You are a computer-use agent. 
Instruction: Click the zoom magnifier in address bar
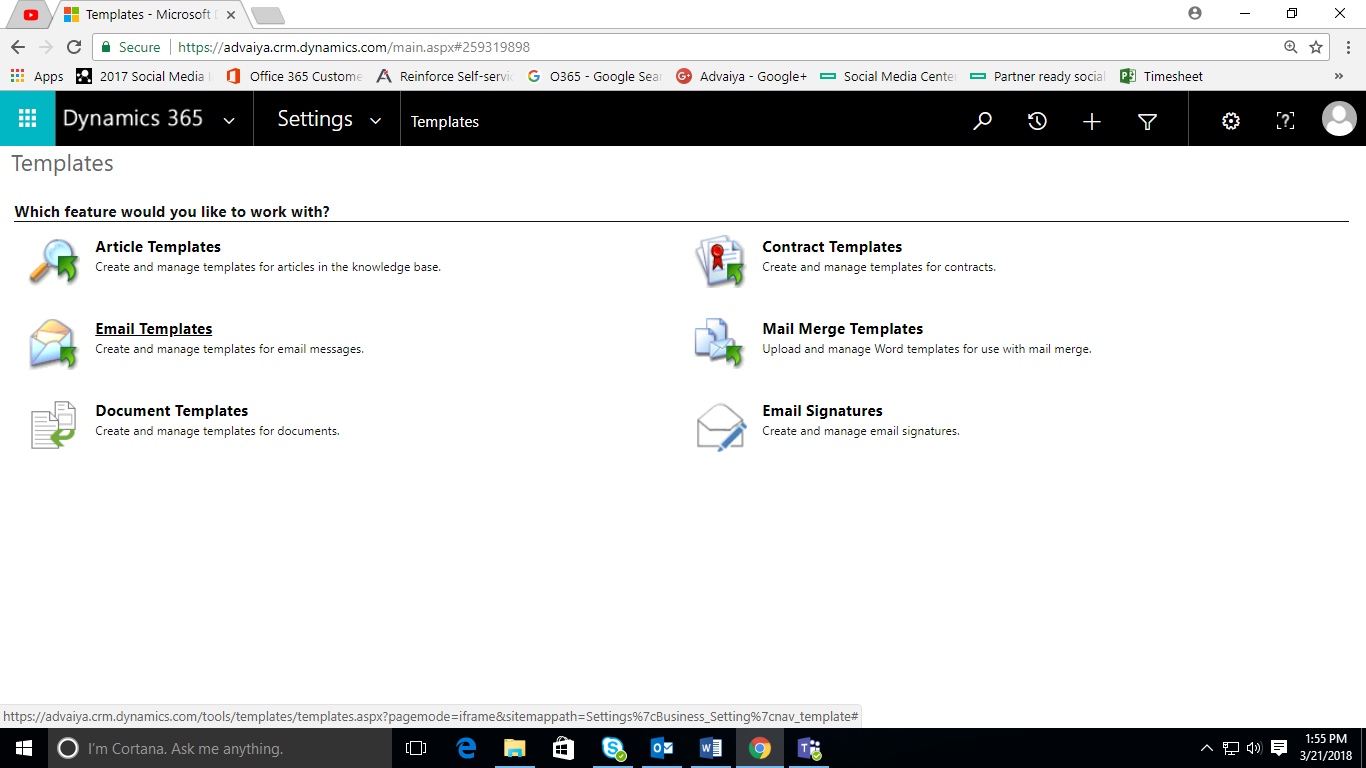[1291, 47]
